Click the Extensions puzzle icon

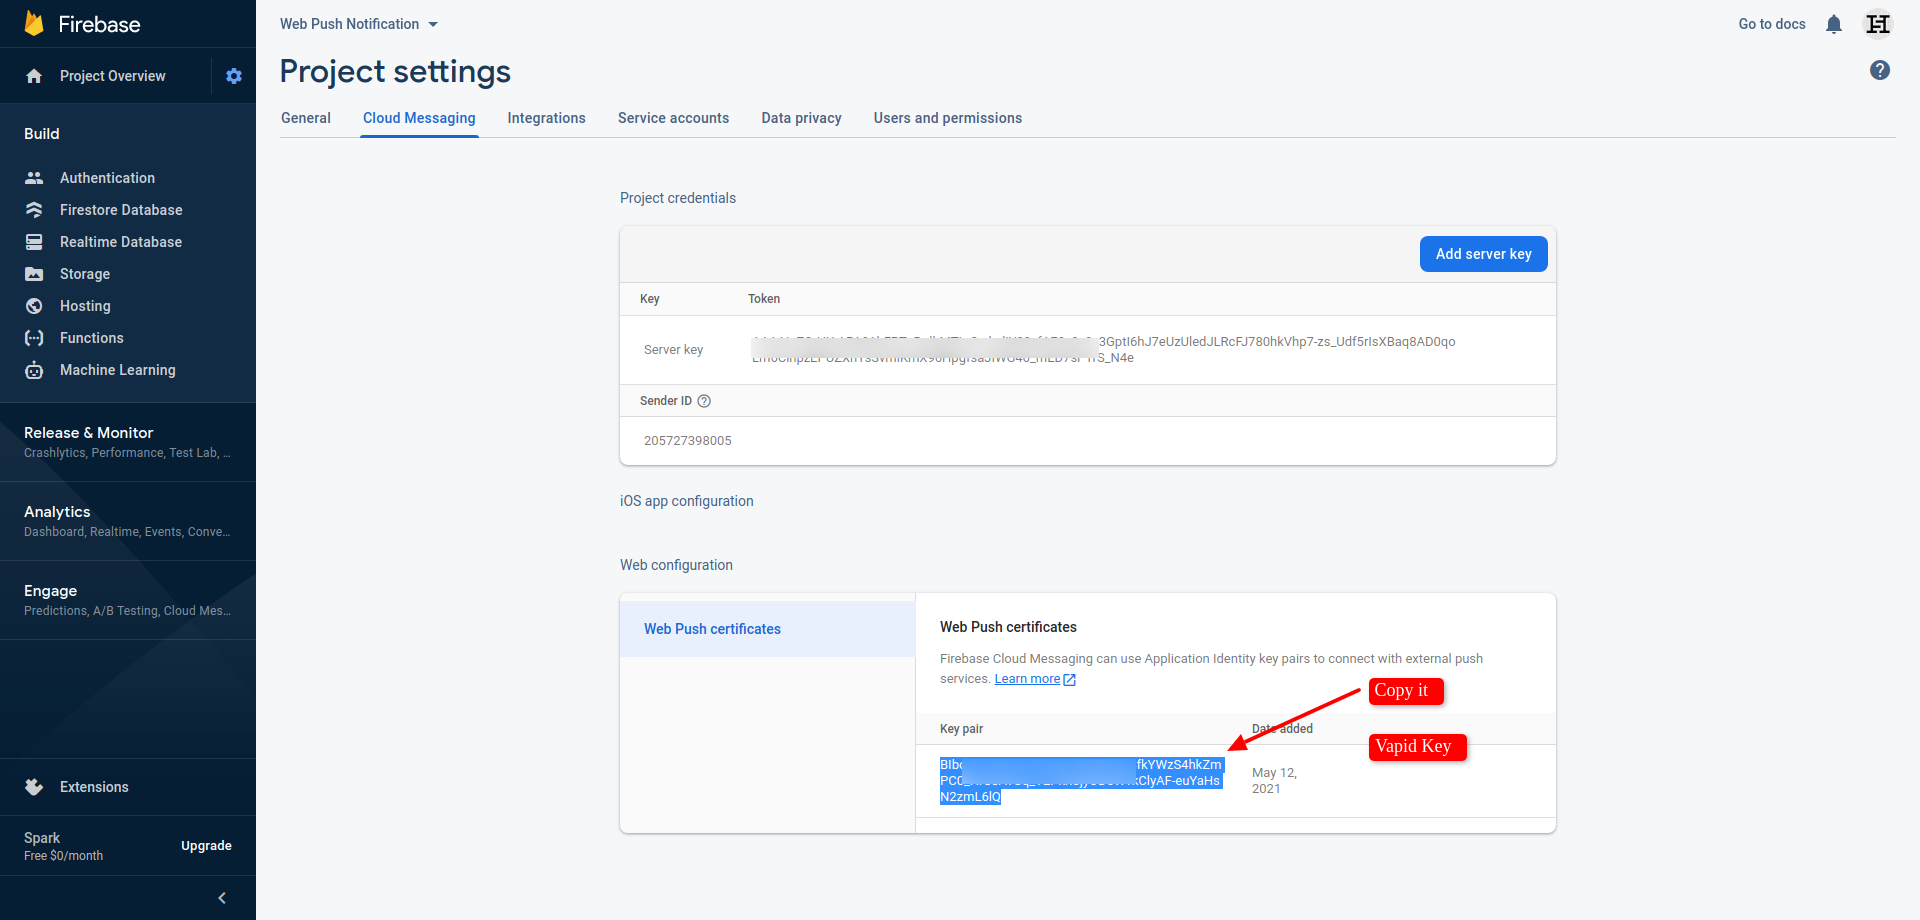point(34,787)
